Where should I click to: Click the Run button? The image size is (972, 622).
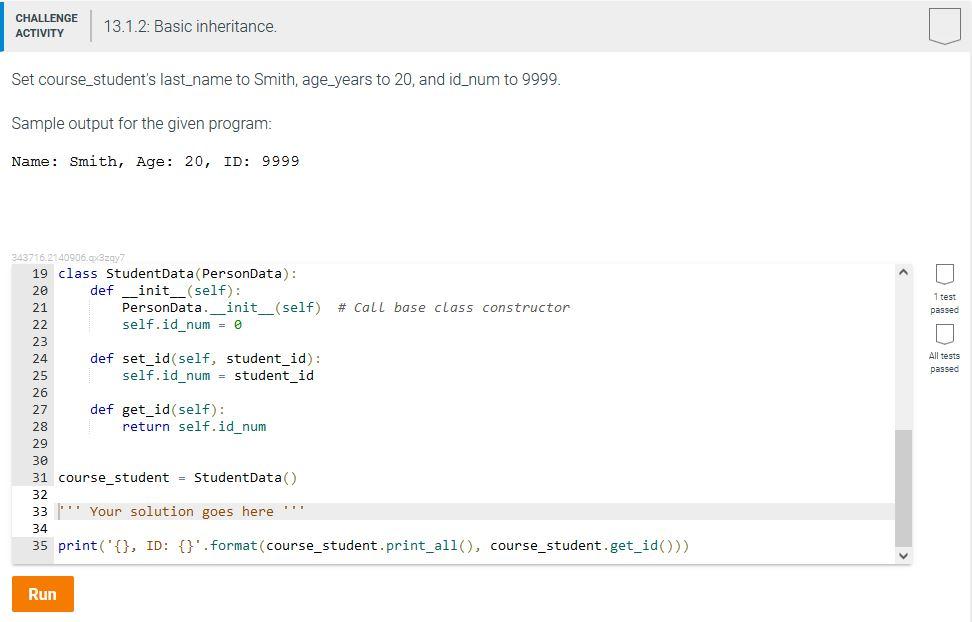click(x=42, y=594)
